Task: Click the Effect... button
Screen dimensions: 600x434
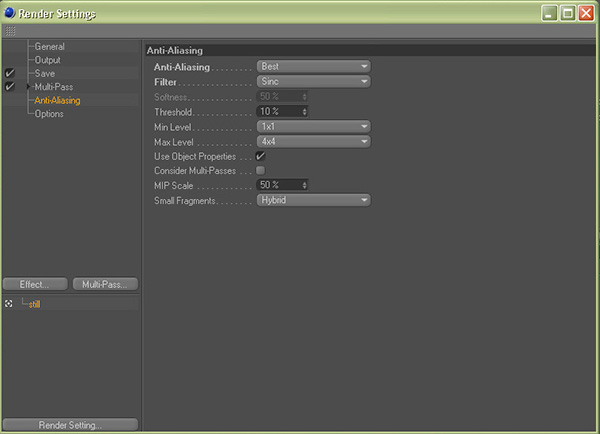Action: point(35,284)
